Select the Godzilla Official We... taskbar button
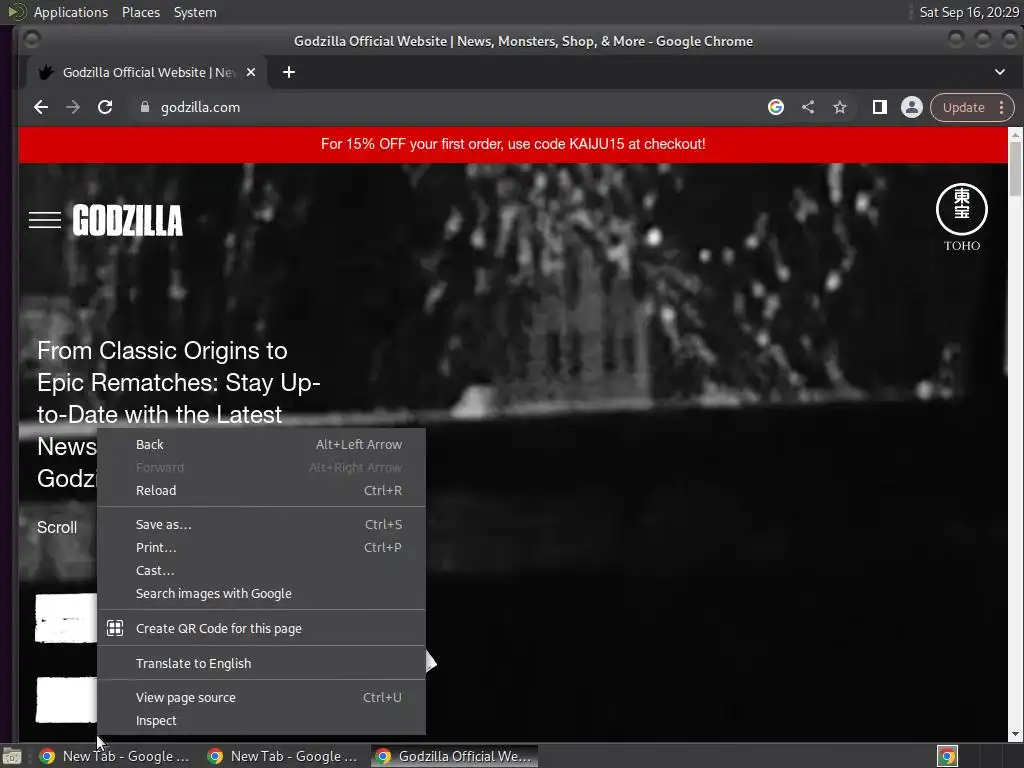The width and height of the screenshot is (1024, 768). pos(455,756)
